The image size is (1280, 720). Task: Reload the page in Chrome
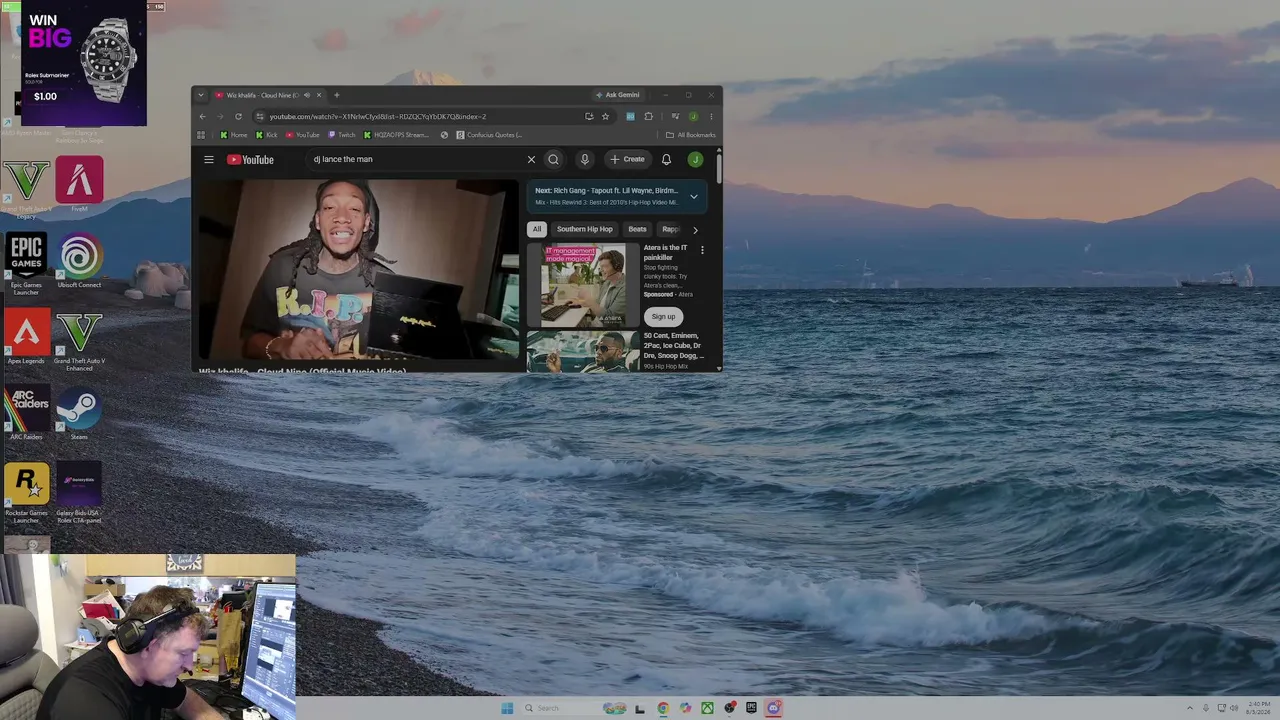(x=238, y=116)
